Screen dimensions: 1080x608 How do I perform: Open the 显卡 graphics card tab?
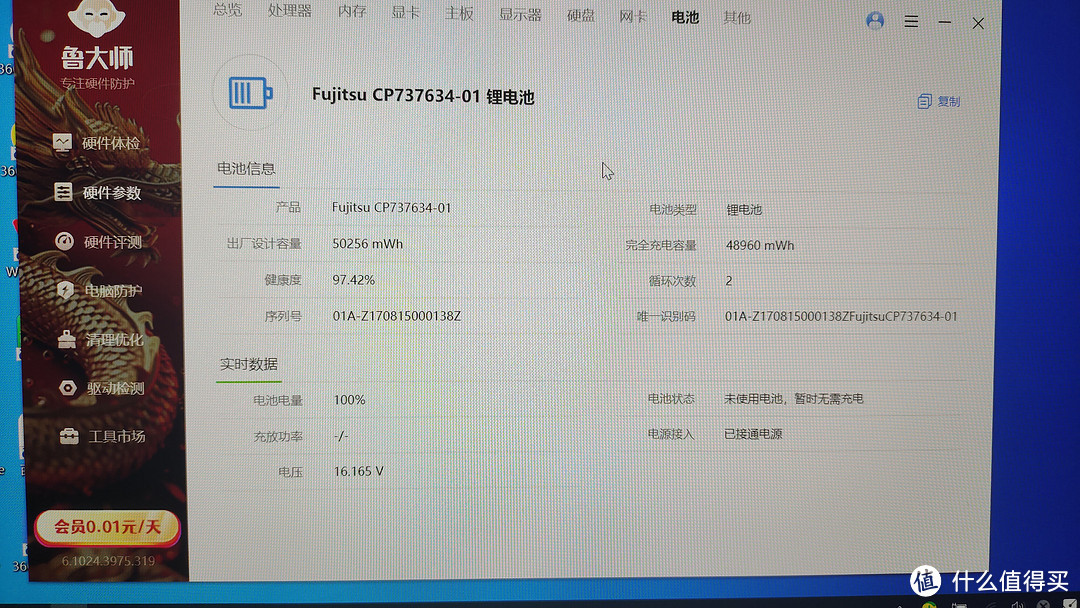coord(404,13)
